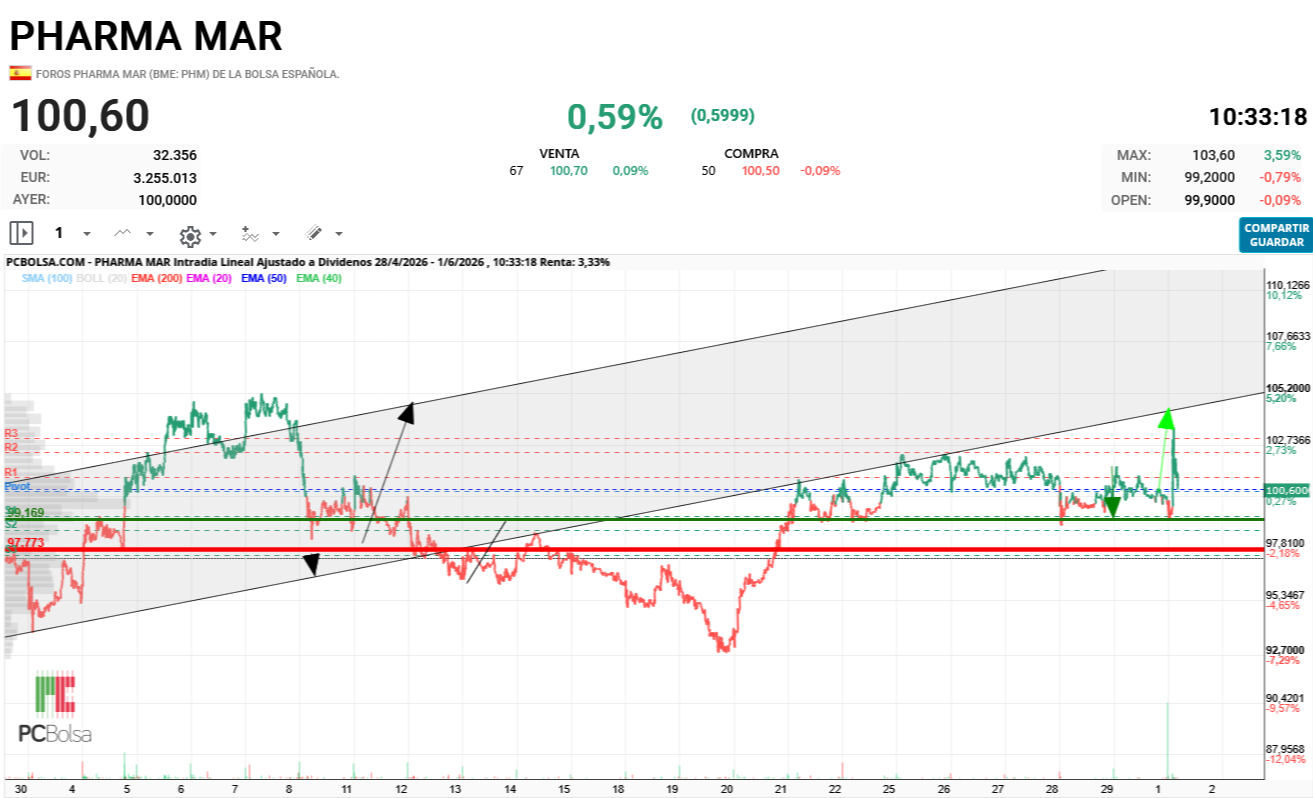Click the COMPRA price 100,50
Image resolution: width=1313 pixels, height=798 pixels.
tap(761, 171)
